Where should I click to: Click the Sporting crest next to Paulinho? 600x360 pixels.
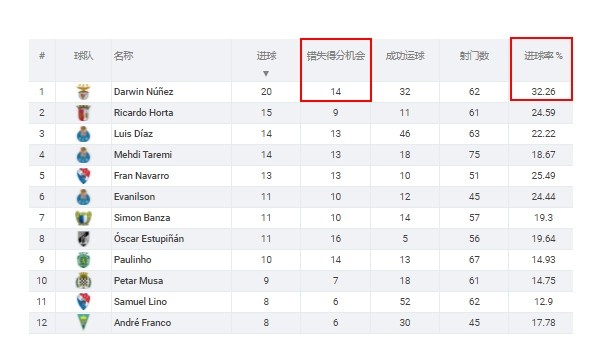(x=83, y=260)
